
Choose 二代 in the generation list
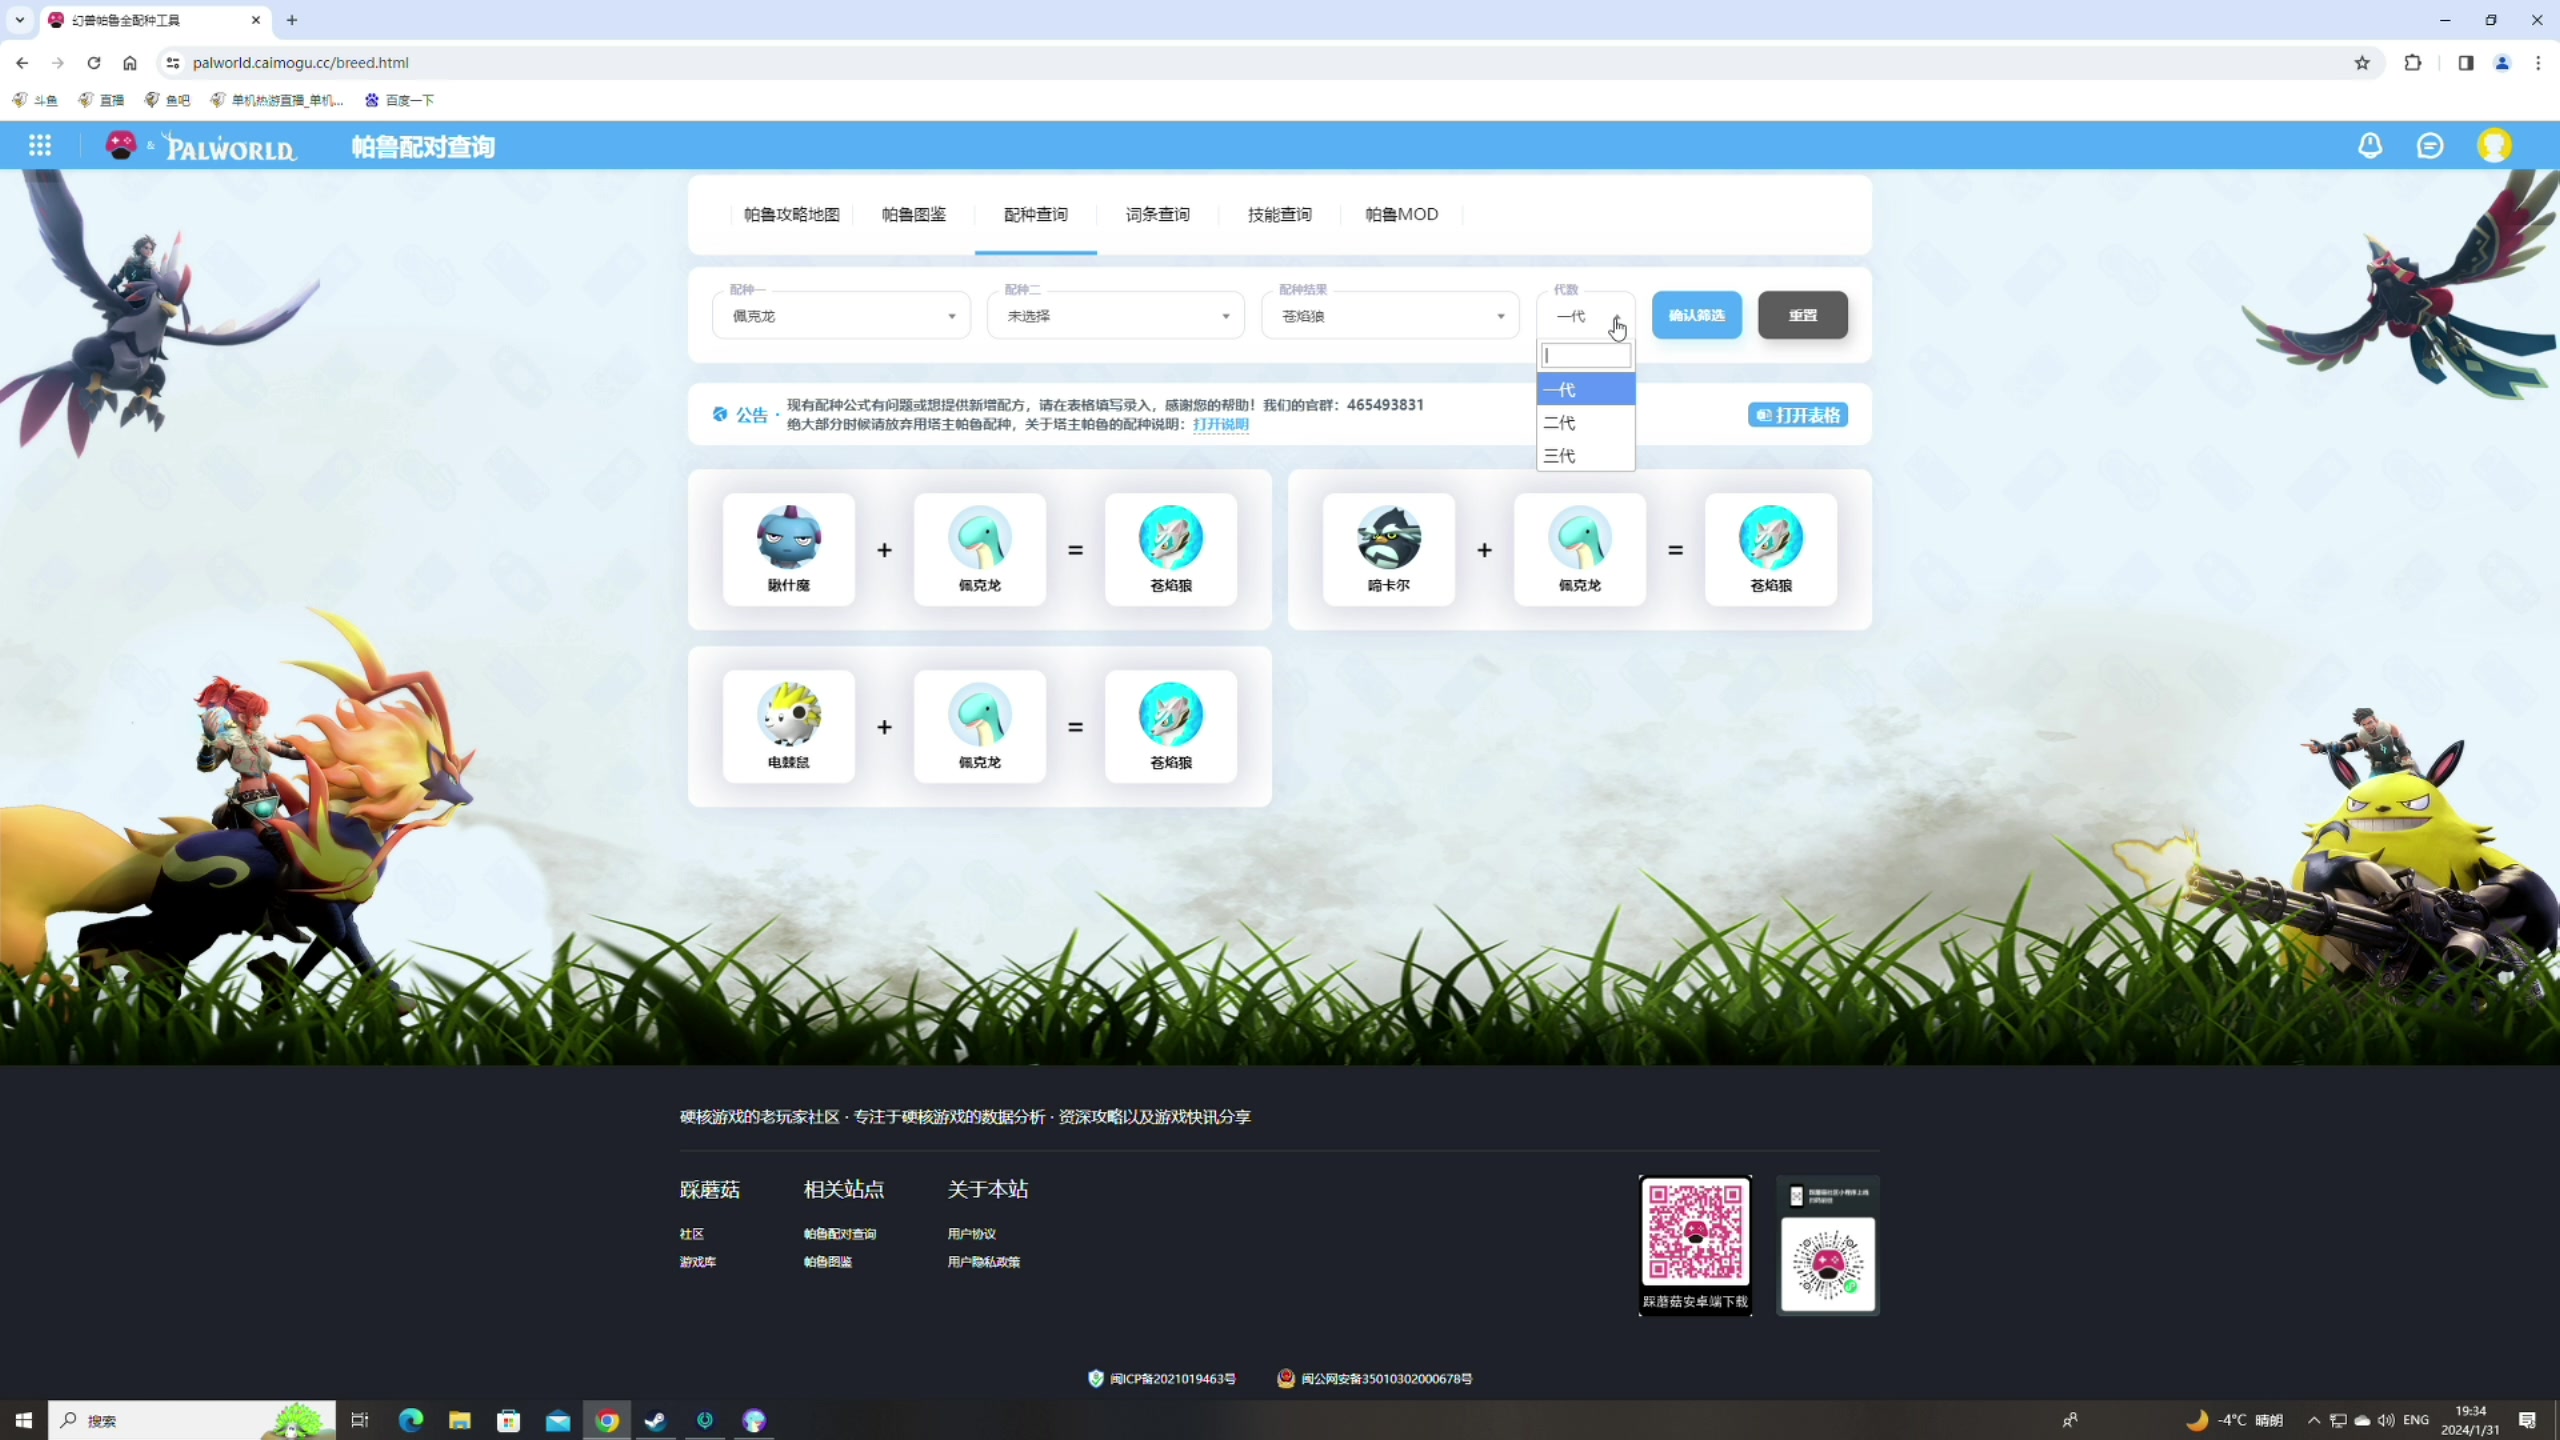(1586, 423)
